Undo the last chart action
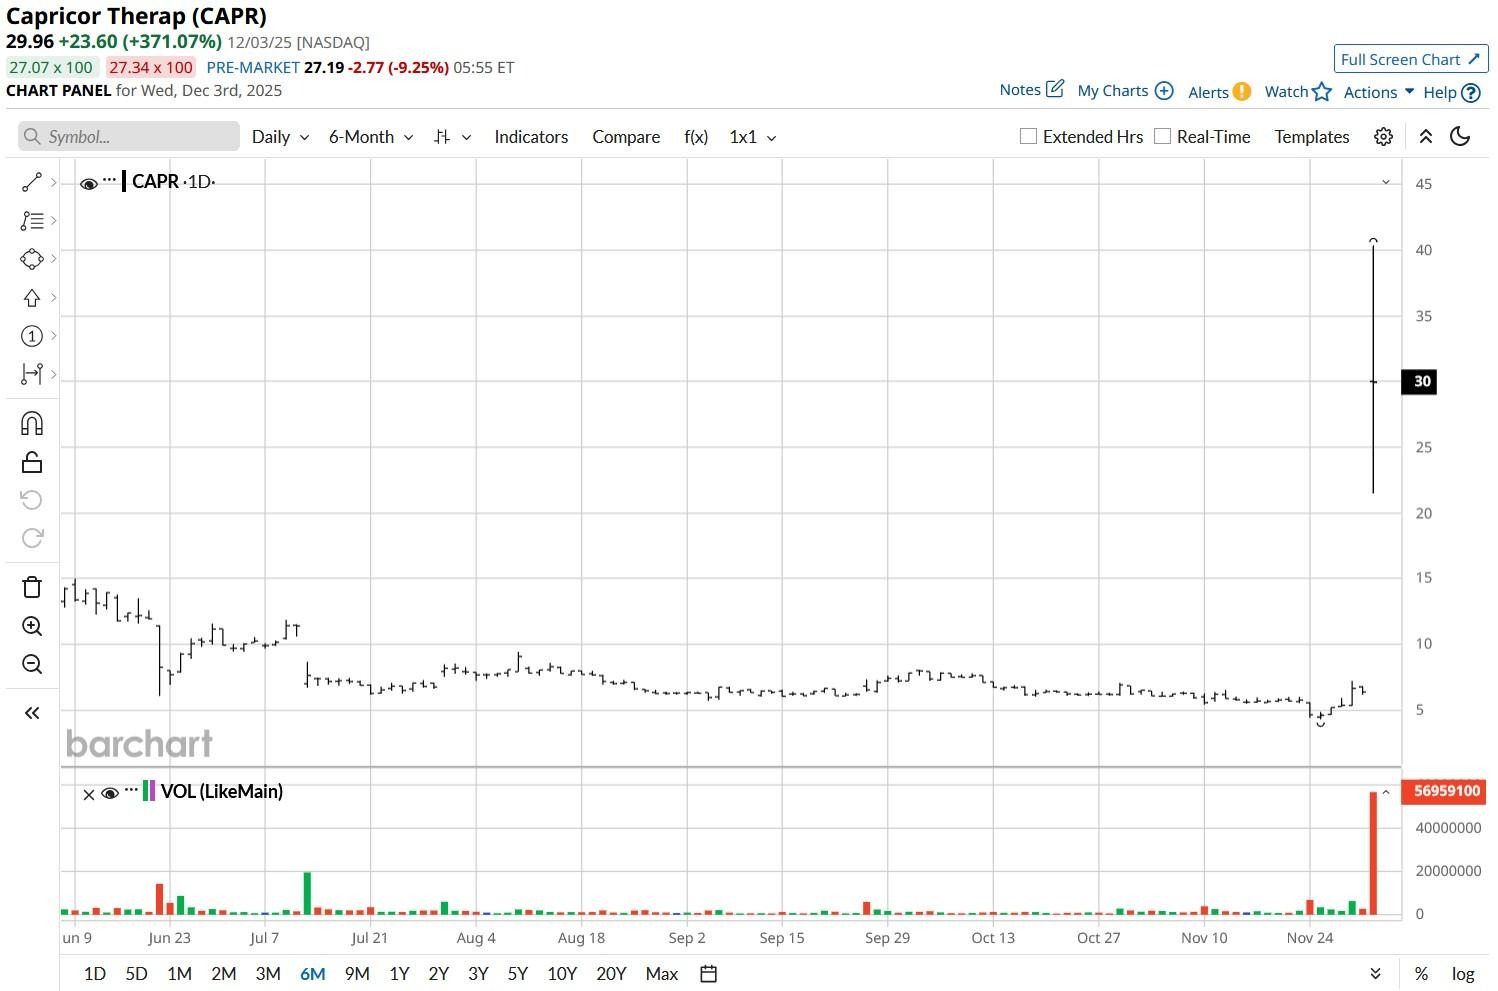Viewport: 1498px width, 991px height. [32, 500]
